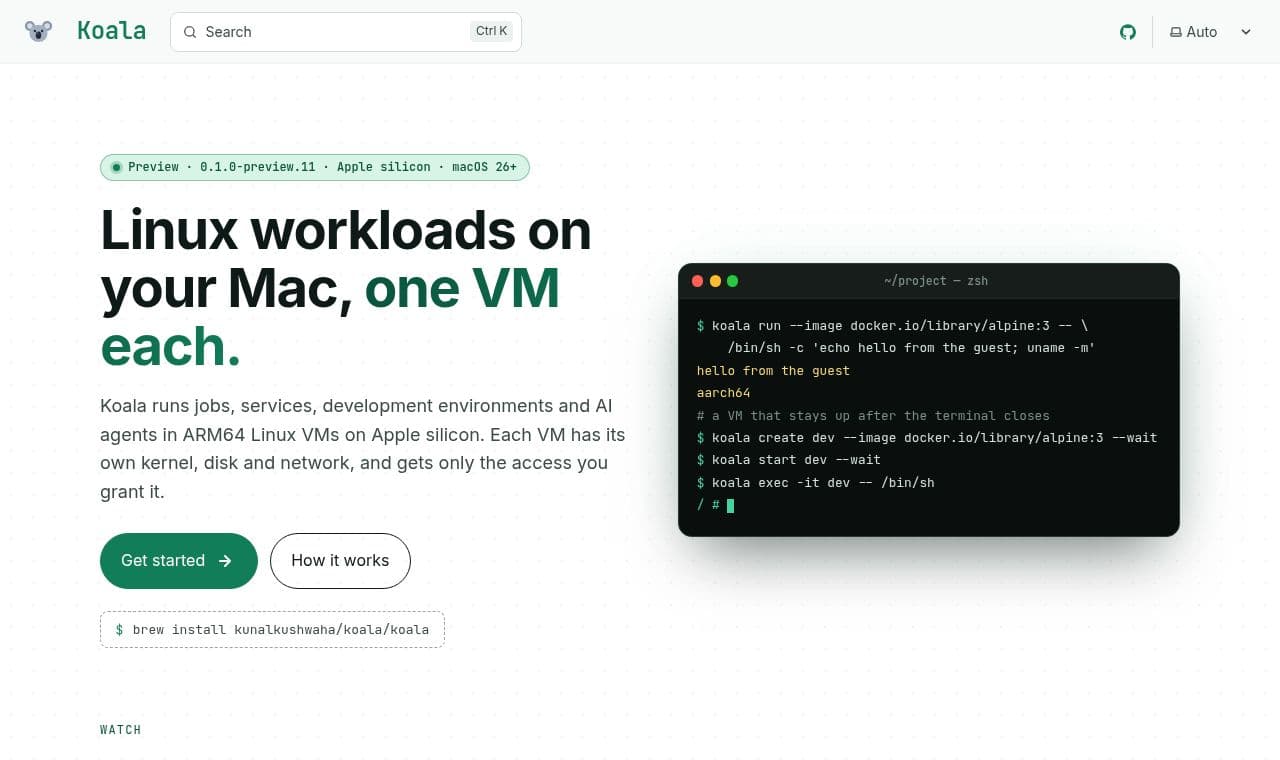Click the koala logo icon

(38, 31)
